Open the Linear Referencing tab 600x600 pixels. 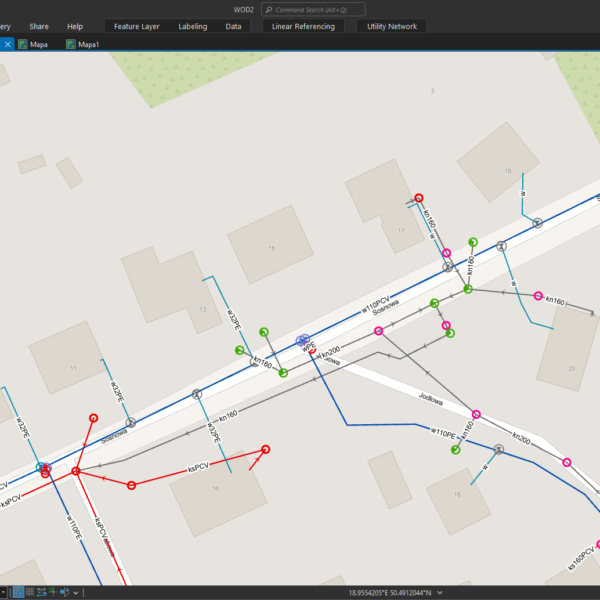coord(303,26)
